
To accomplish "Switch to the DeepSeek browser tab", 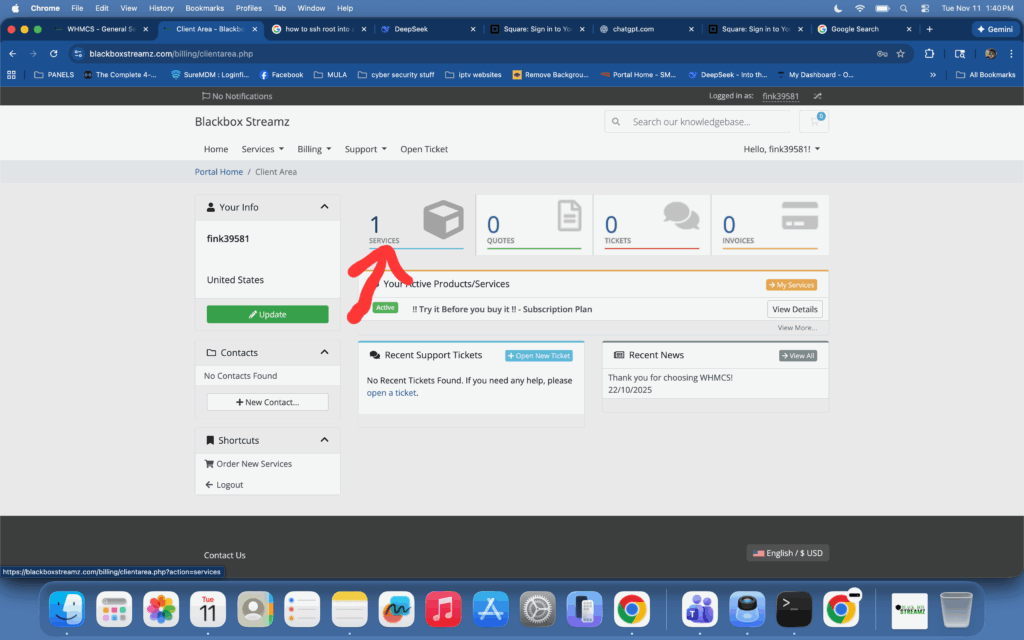I will click(406, 29).
